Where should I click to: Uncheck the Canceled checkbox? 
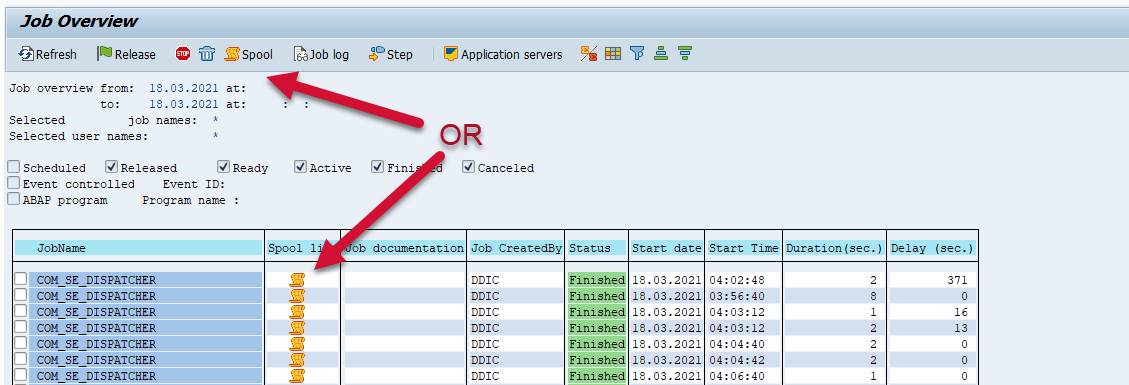coord(469,167)
